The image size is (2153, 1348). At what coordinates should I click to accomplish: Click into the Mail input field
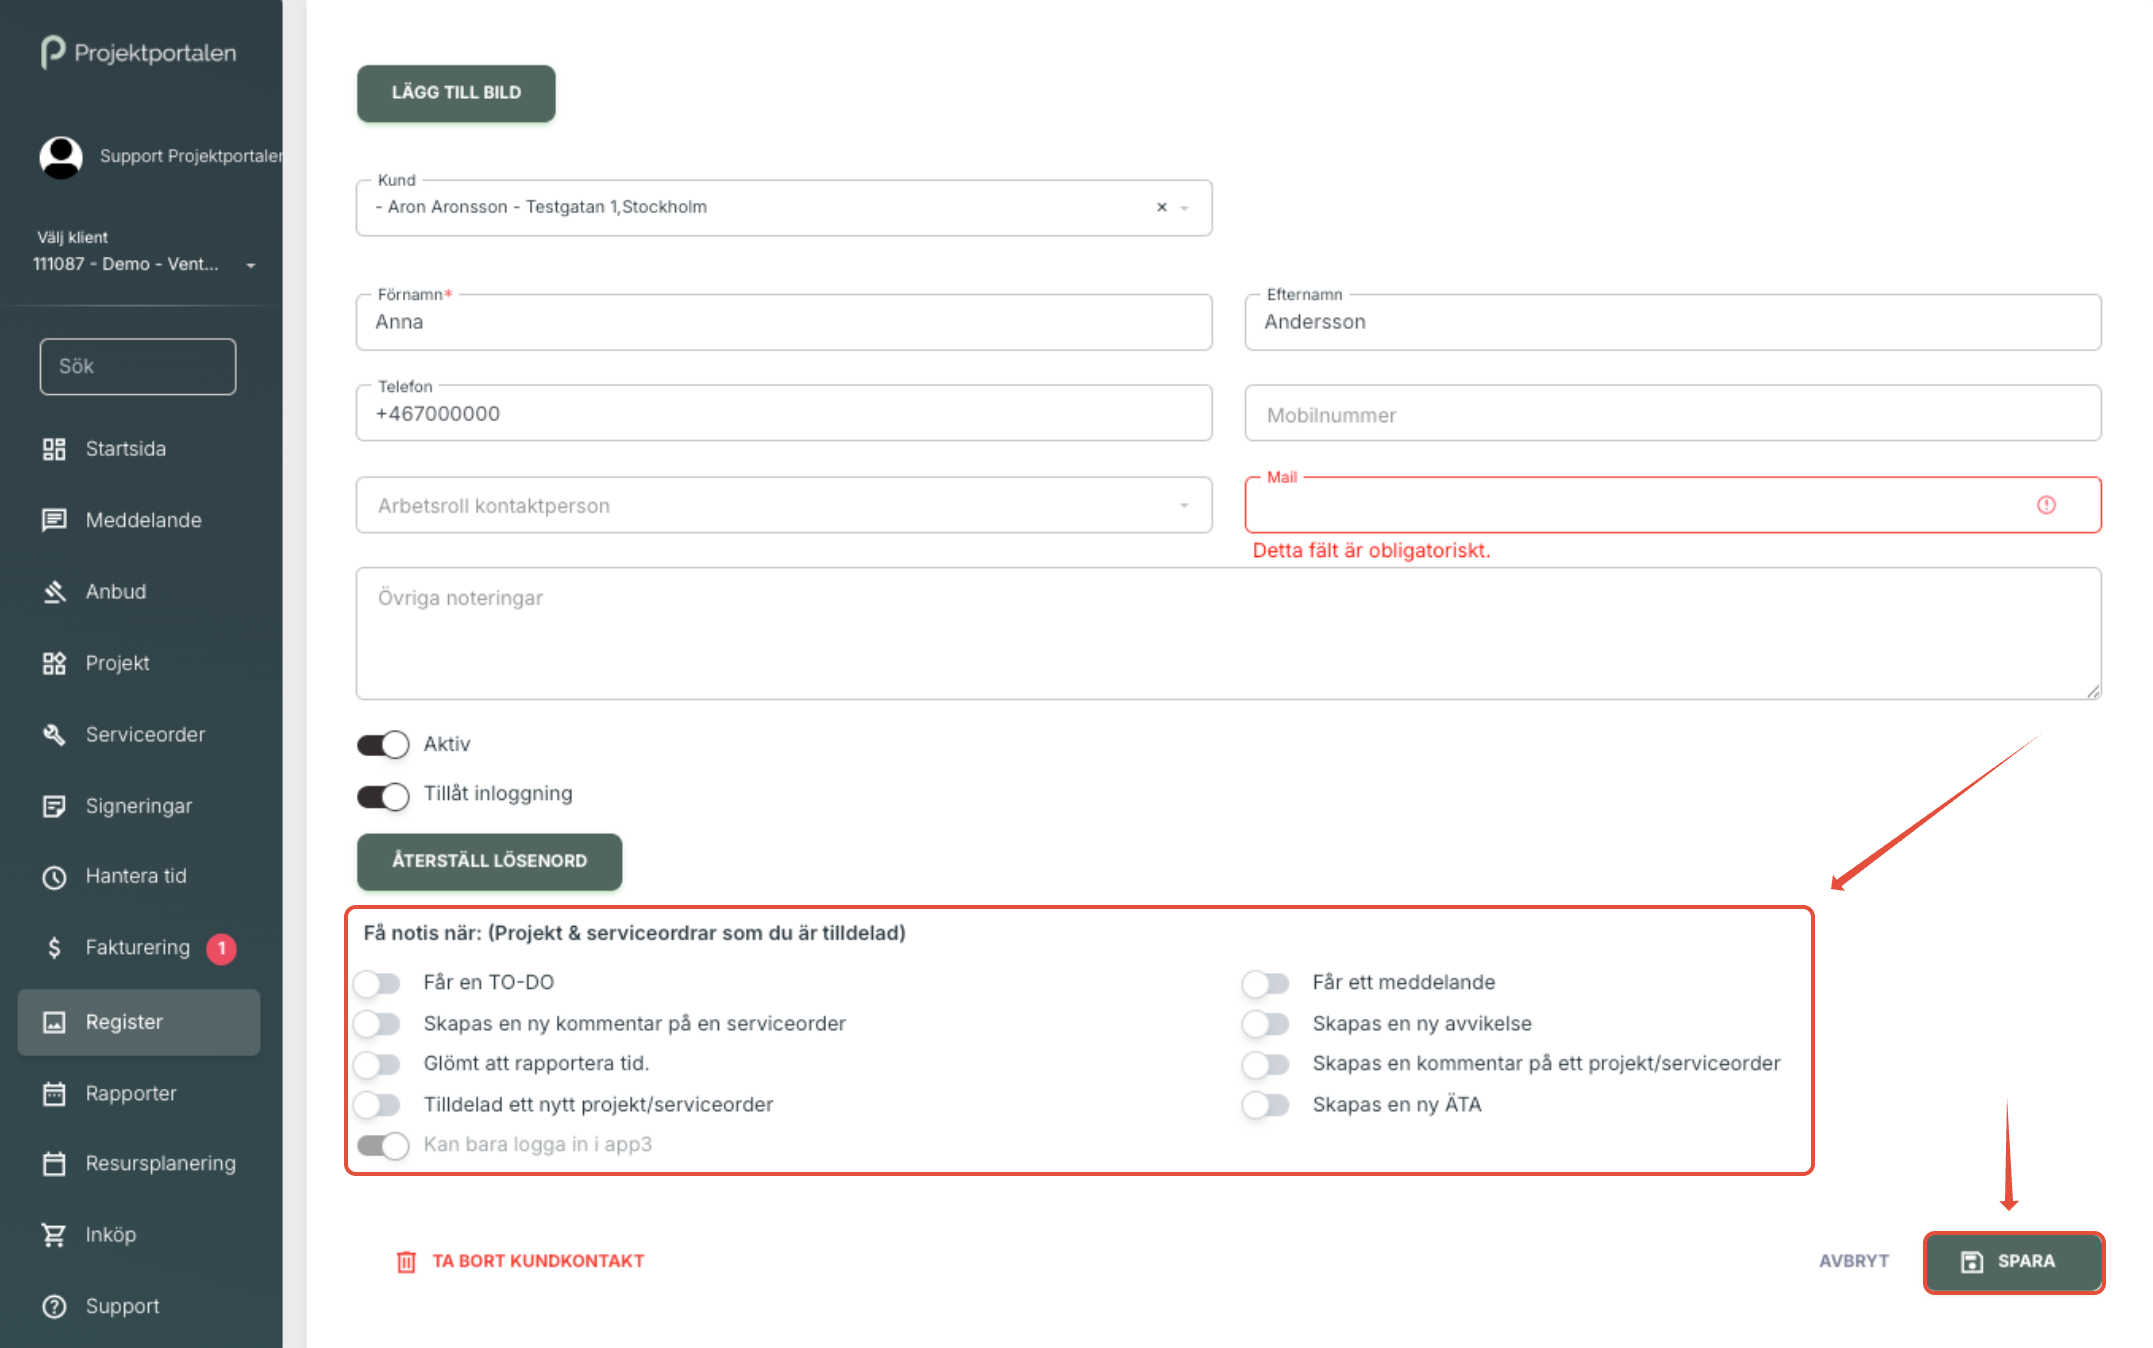point(1640,506)
